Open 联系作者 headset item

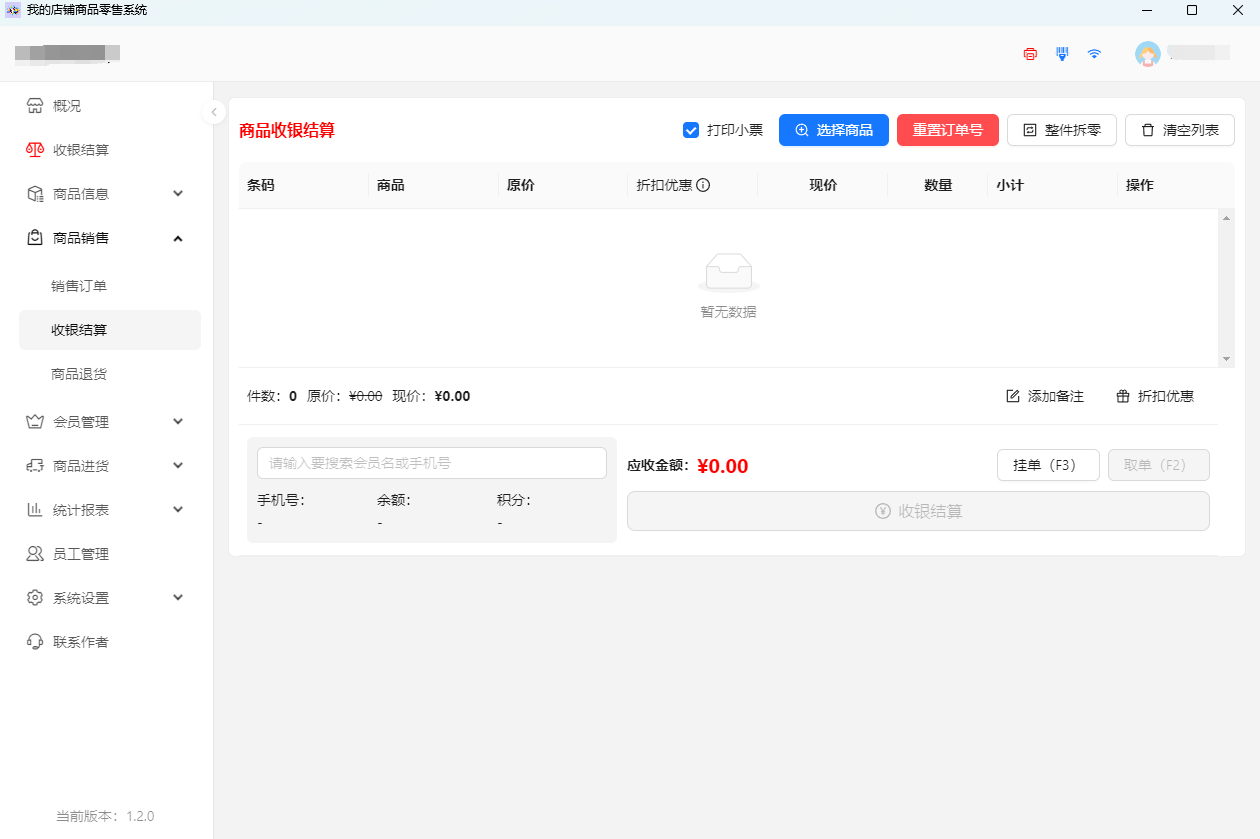click(x=80, y=642)
